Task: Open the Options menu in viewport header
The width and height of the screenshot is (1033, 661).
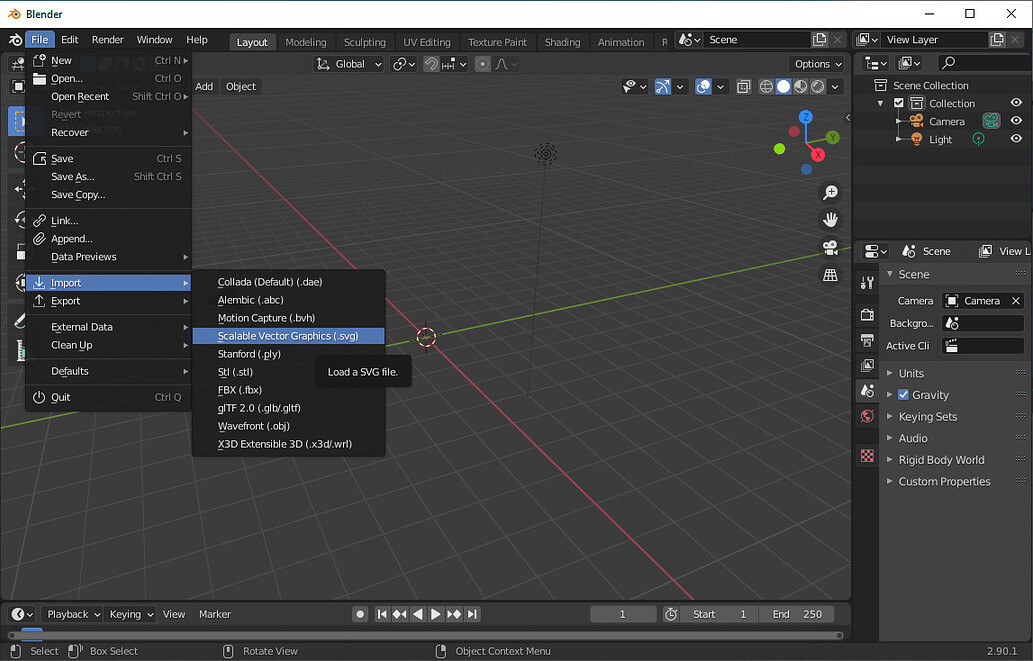Action: click(816, 63)
